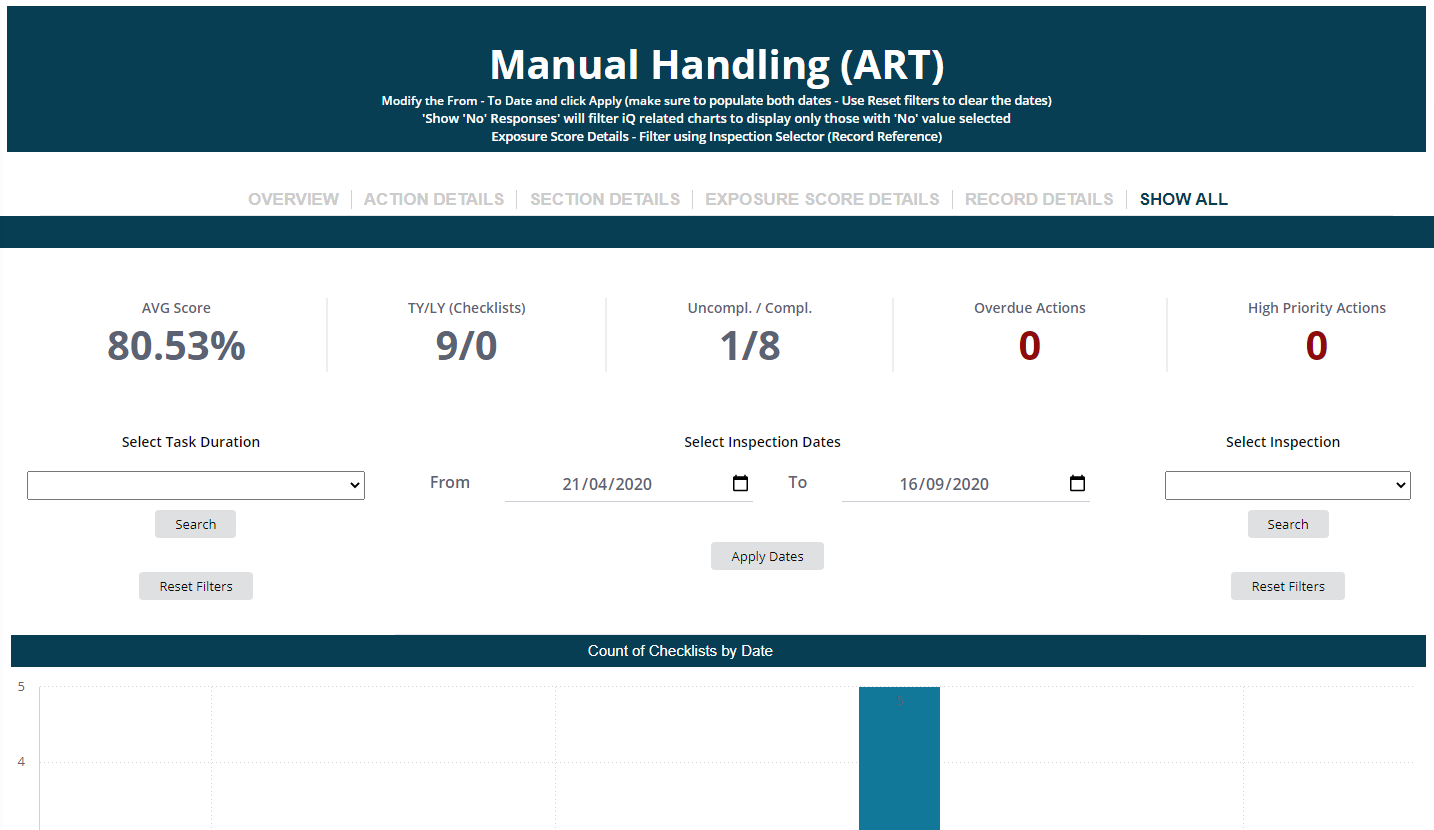Switch to the Overview tab

pos(293,199)
